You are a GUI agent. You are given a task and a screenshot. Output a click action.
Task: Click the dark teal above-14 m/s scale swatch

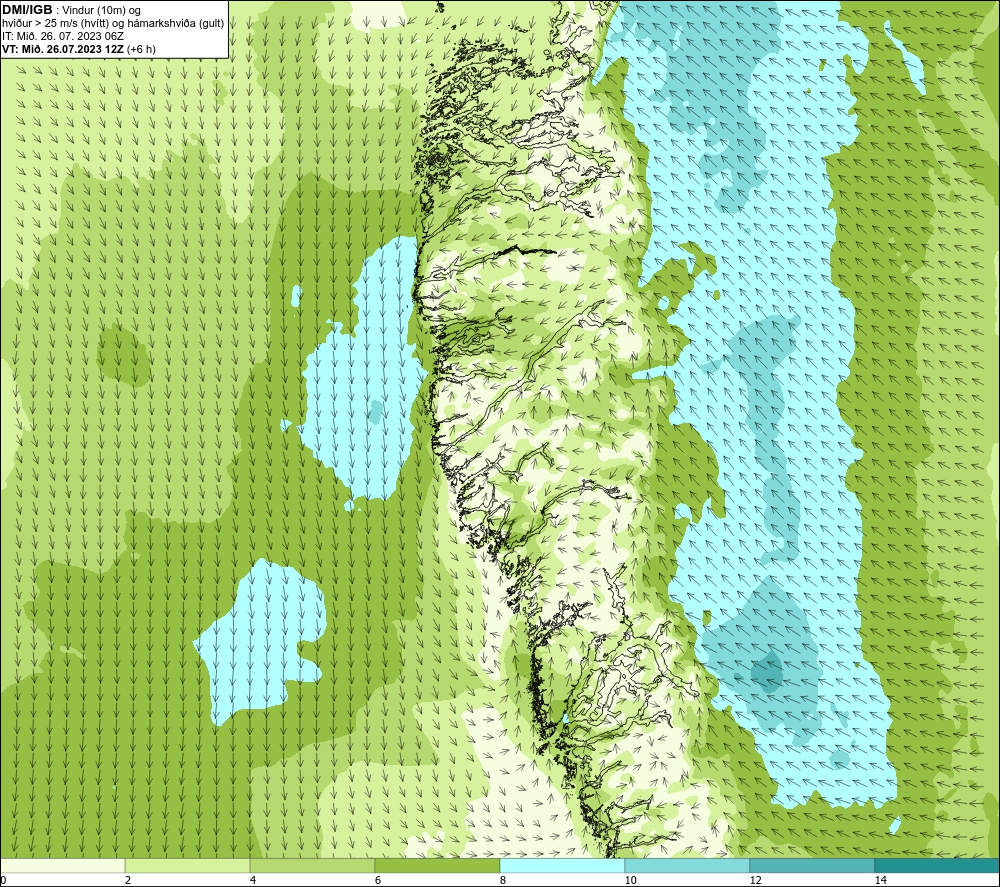tap(938, 865)
